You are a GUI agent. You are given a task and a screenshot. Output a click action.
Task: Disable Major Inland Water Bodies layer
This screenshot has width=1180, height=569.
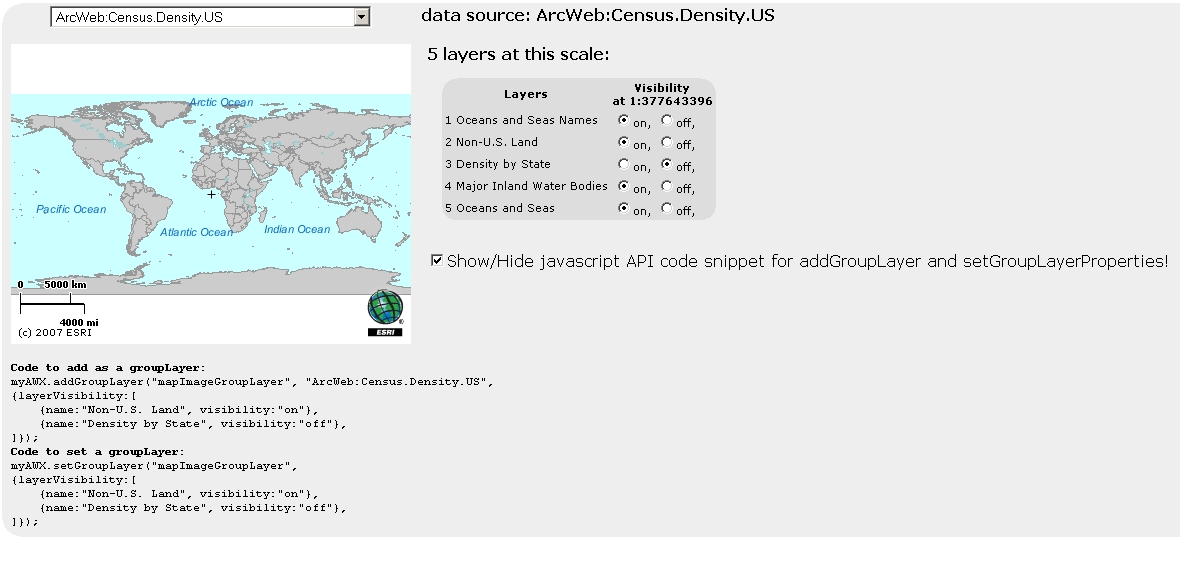(x=667, y=185)
